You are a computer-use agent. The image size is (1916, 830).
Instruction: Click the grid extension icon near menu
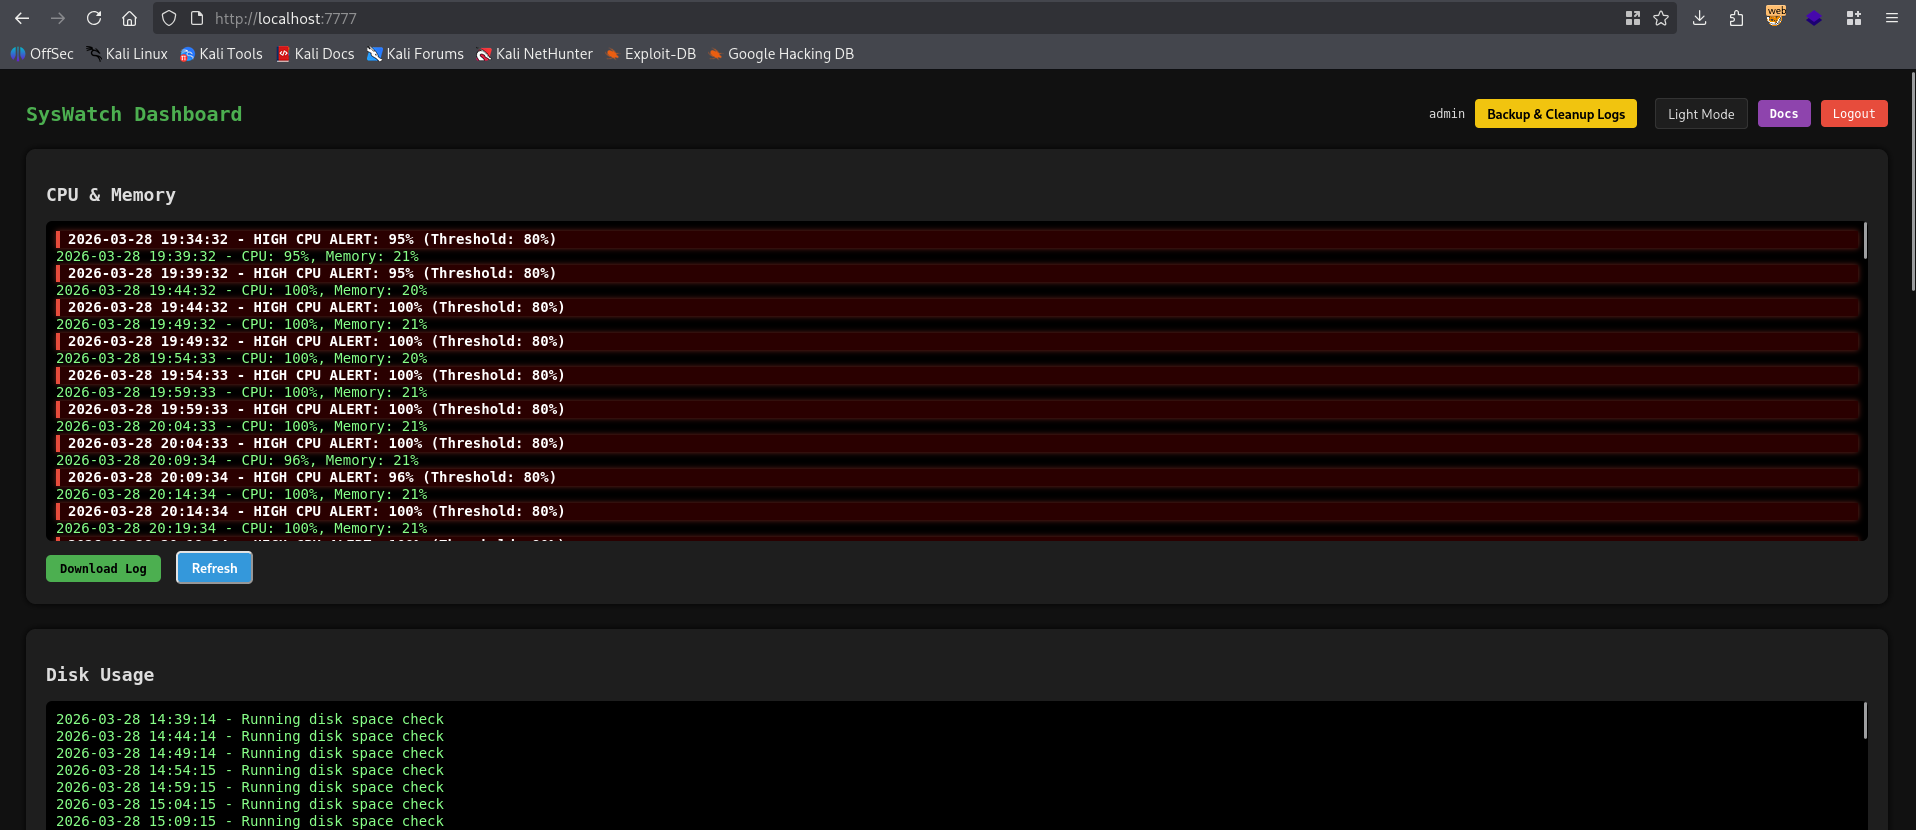click(1853, 18)
